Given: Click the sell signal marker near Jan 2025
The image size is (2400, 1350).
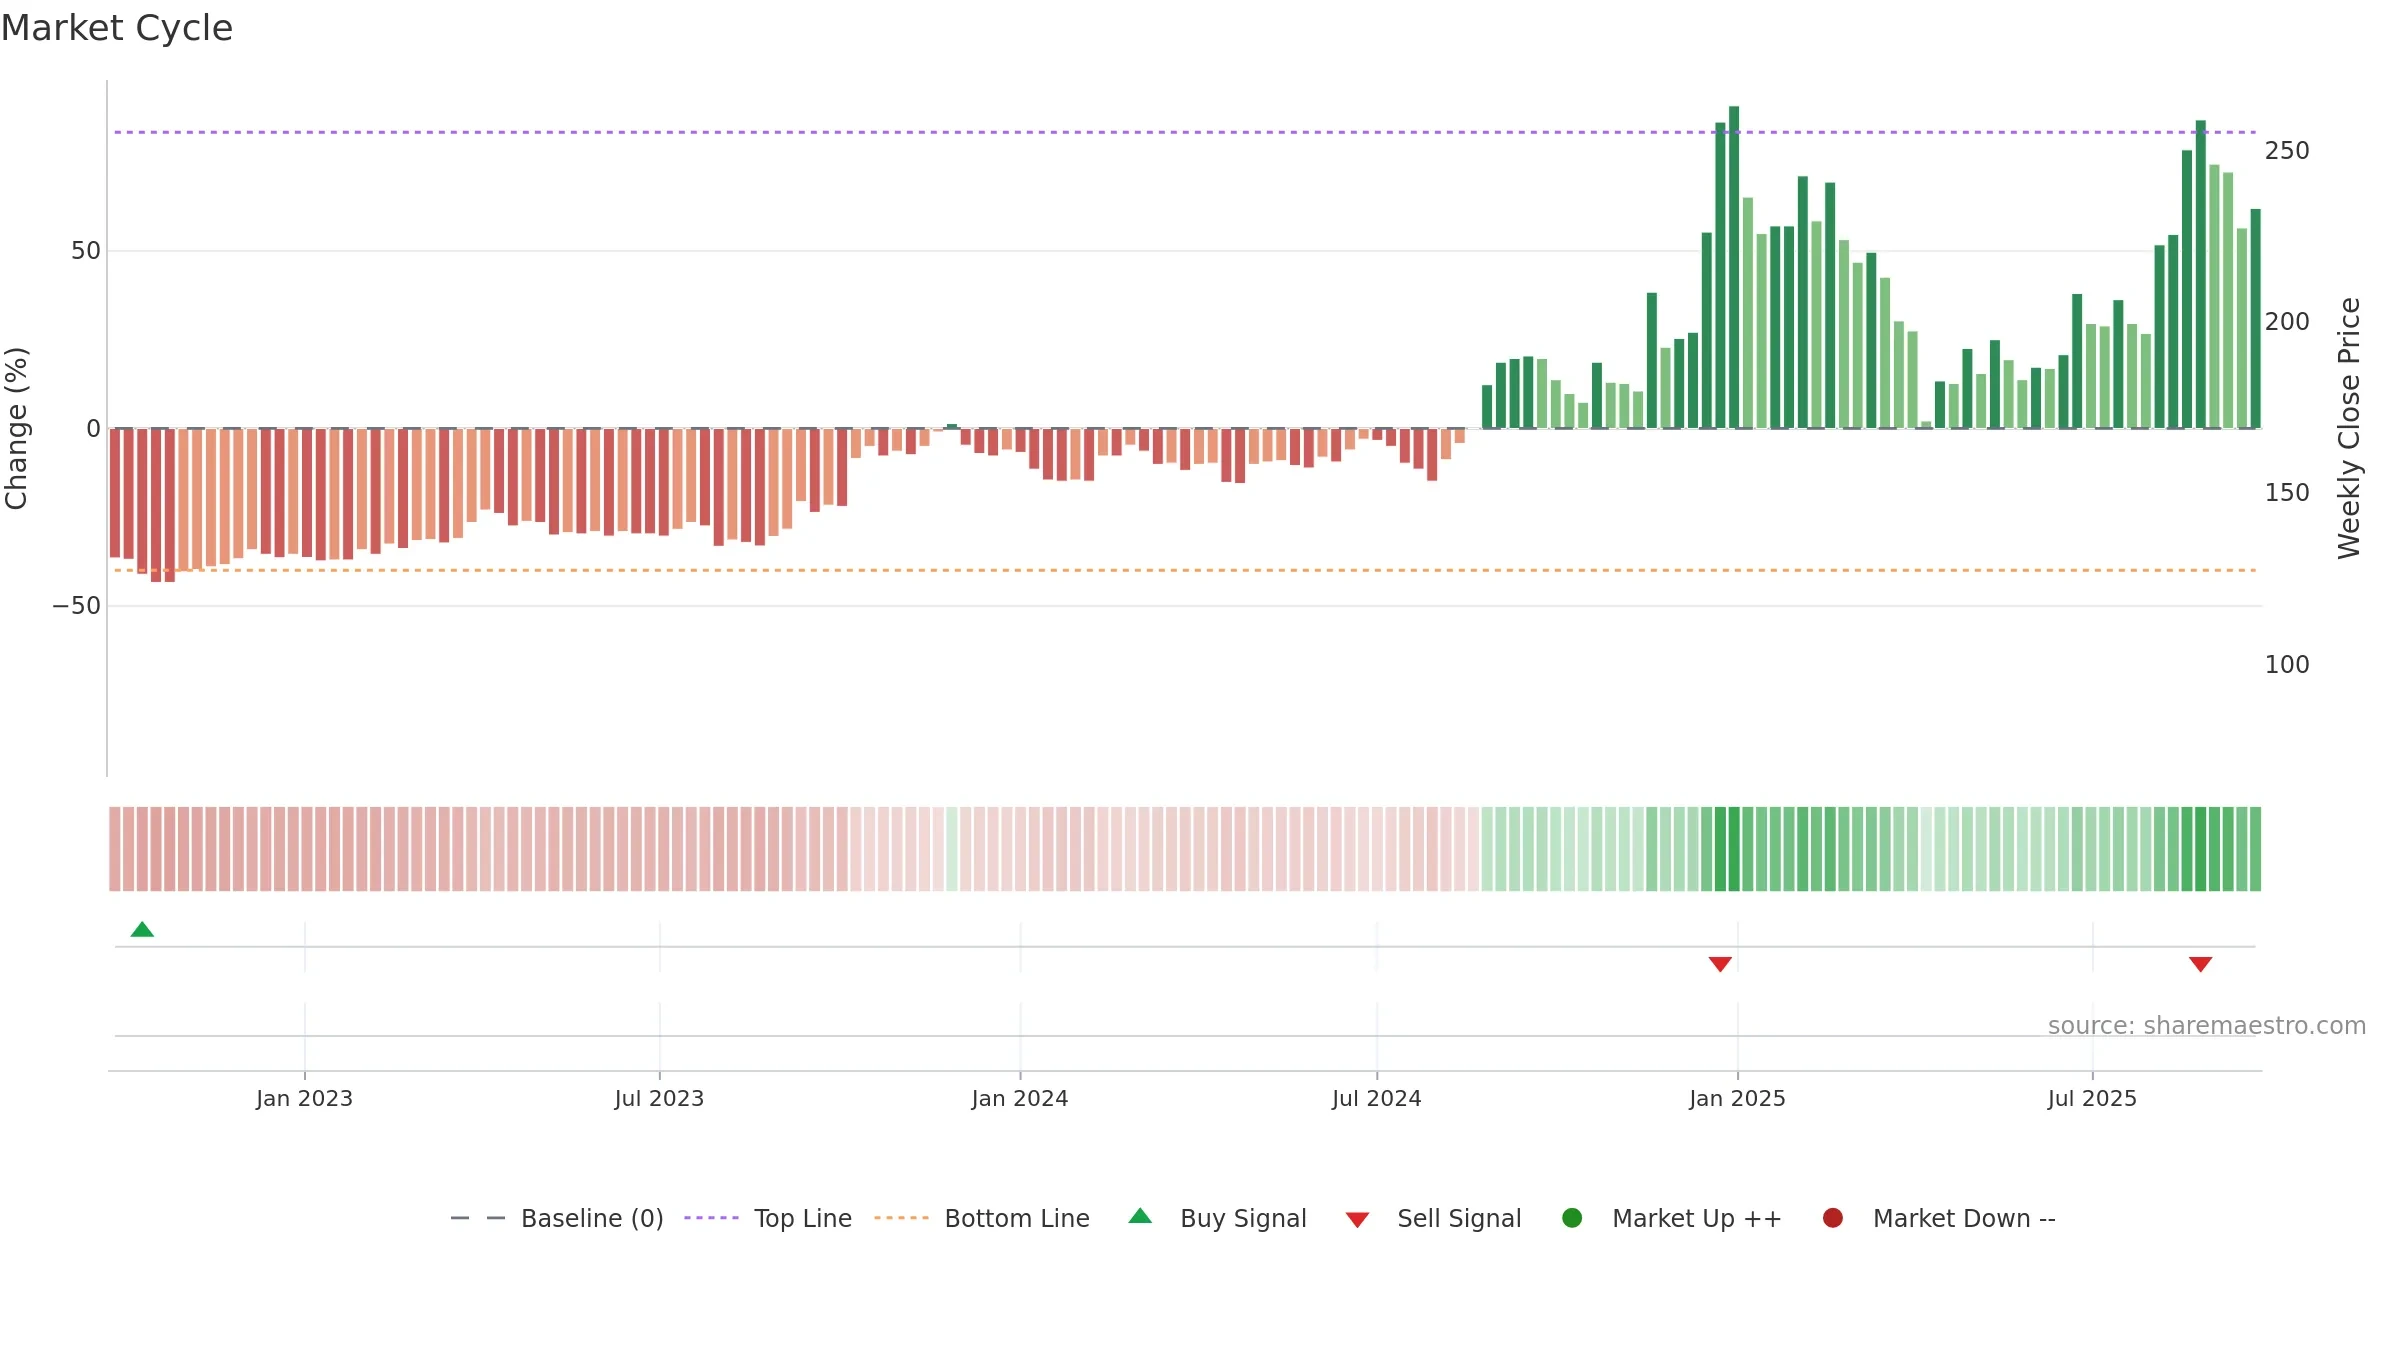Looking at the screenshot, I should [x=1720, y=964].
